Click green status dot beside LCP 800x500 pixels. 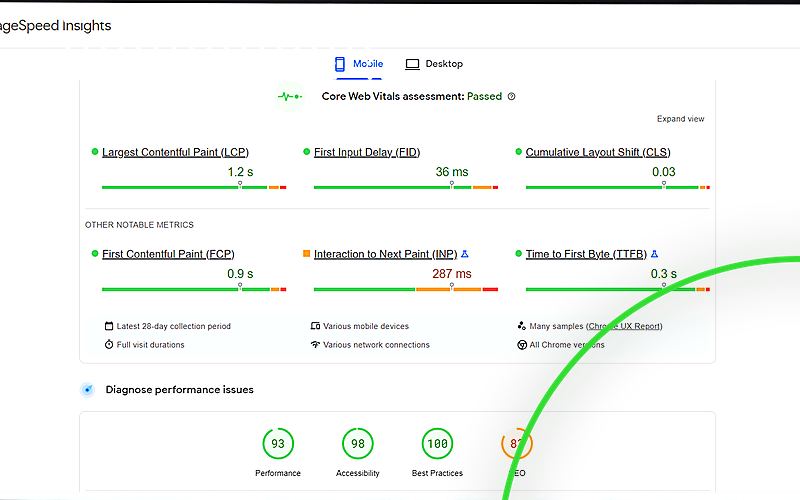coord(94,152)
